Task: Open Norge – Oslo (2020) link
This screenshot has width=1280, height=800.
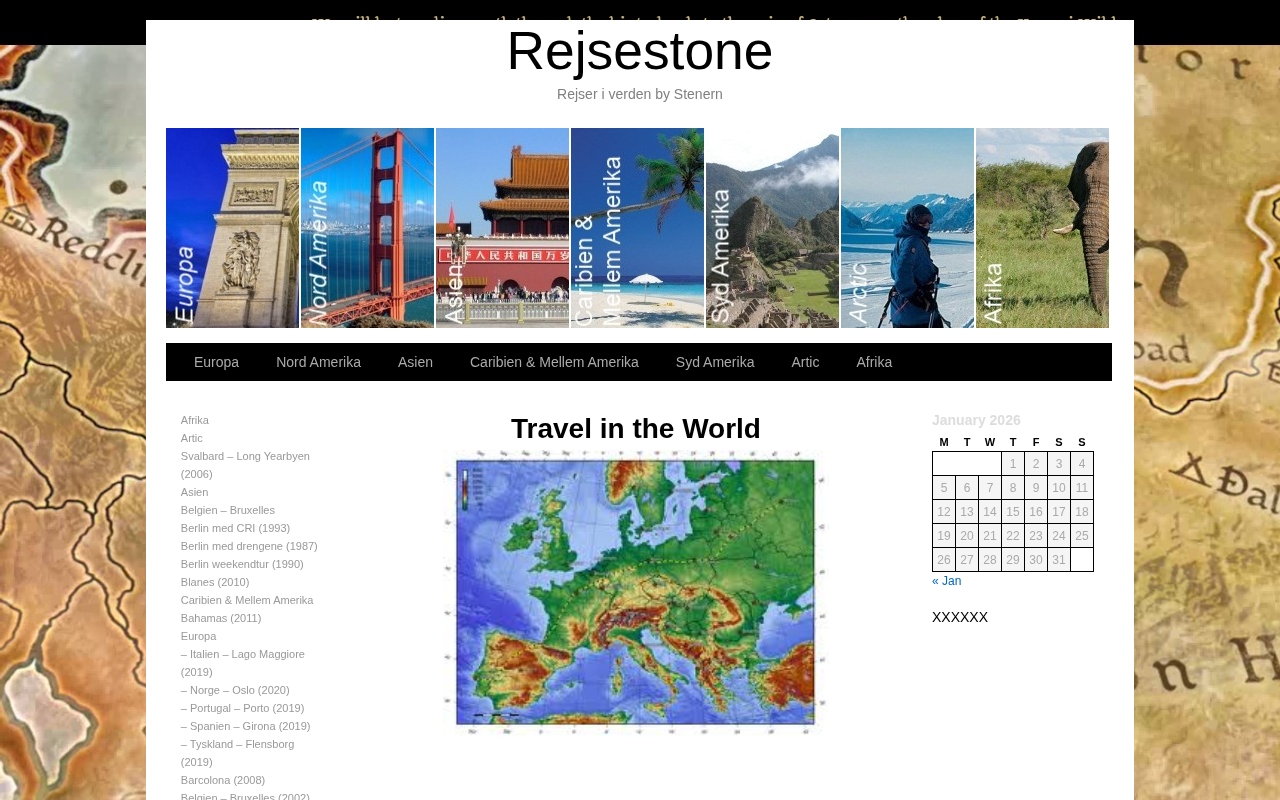Action: 235,690
